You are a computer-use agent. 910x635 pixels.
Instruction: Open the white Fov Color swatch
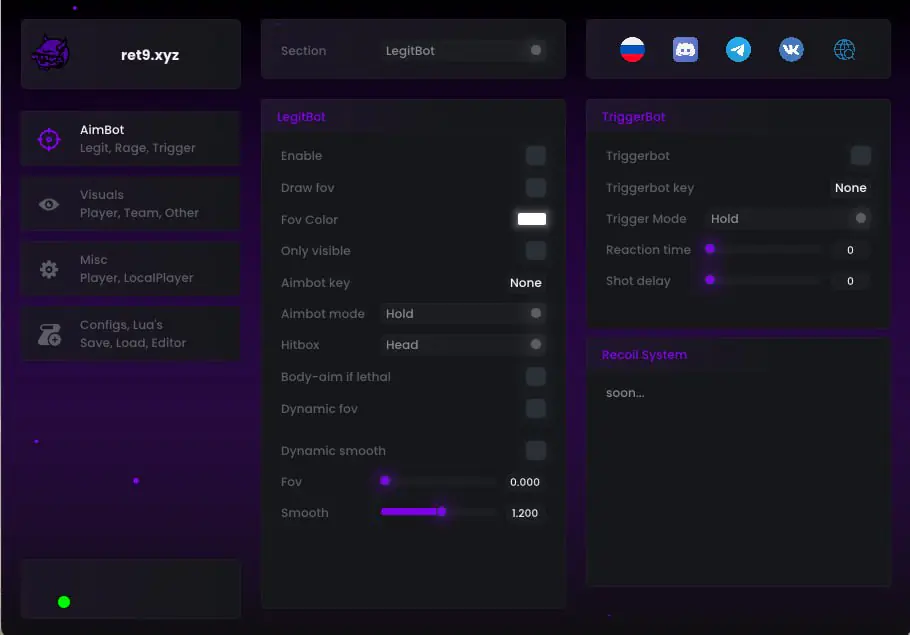(532, 219)
